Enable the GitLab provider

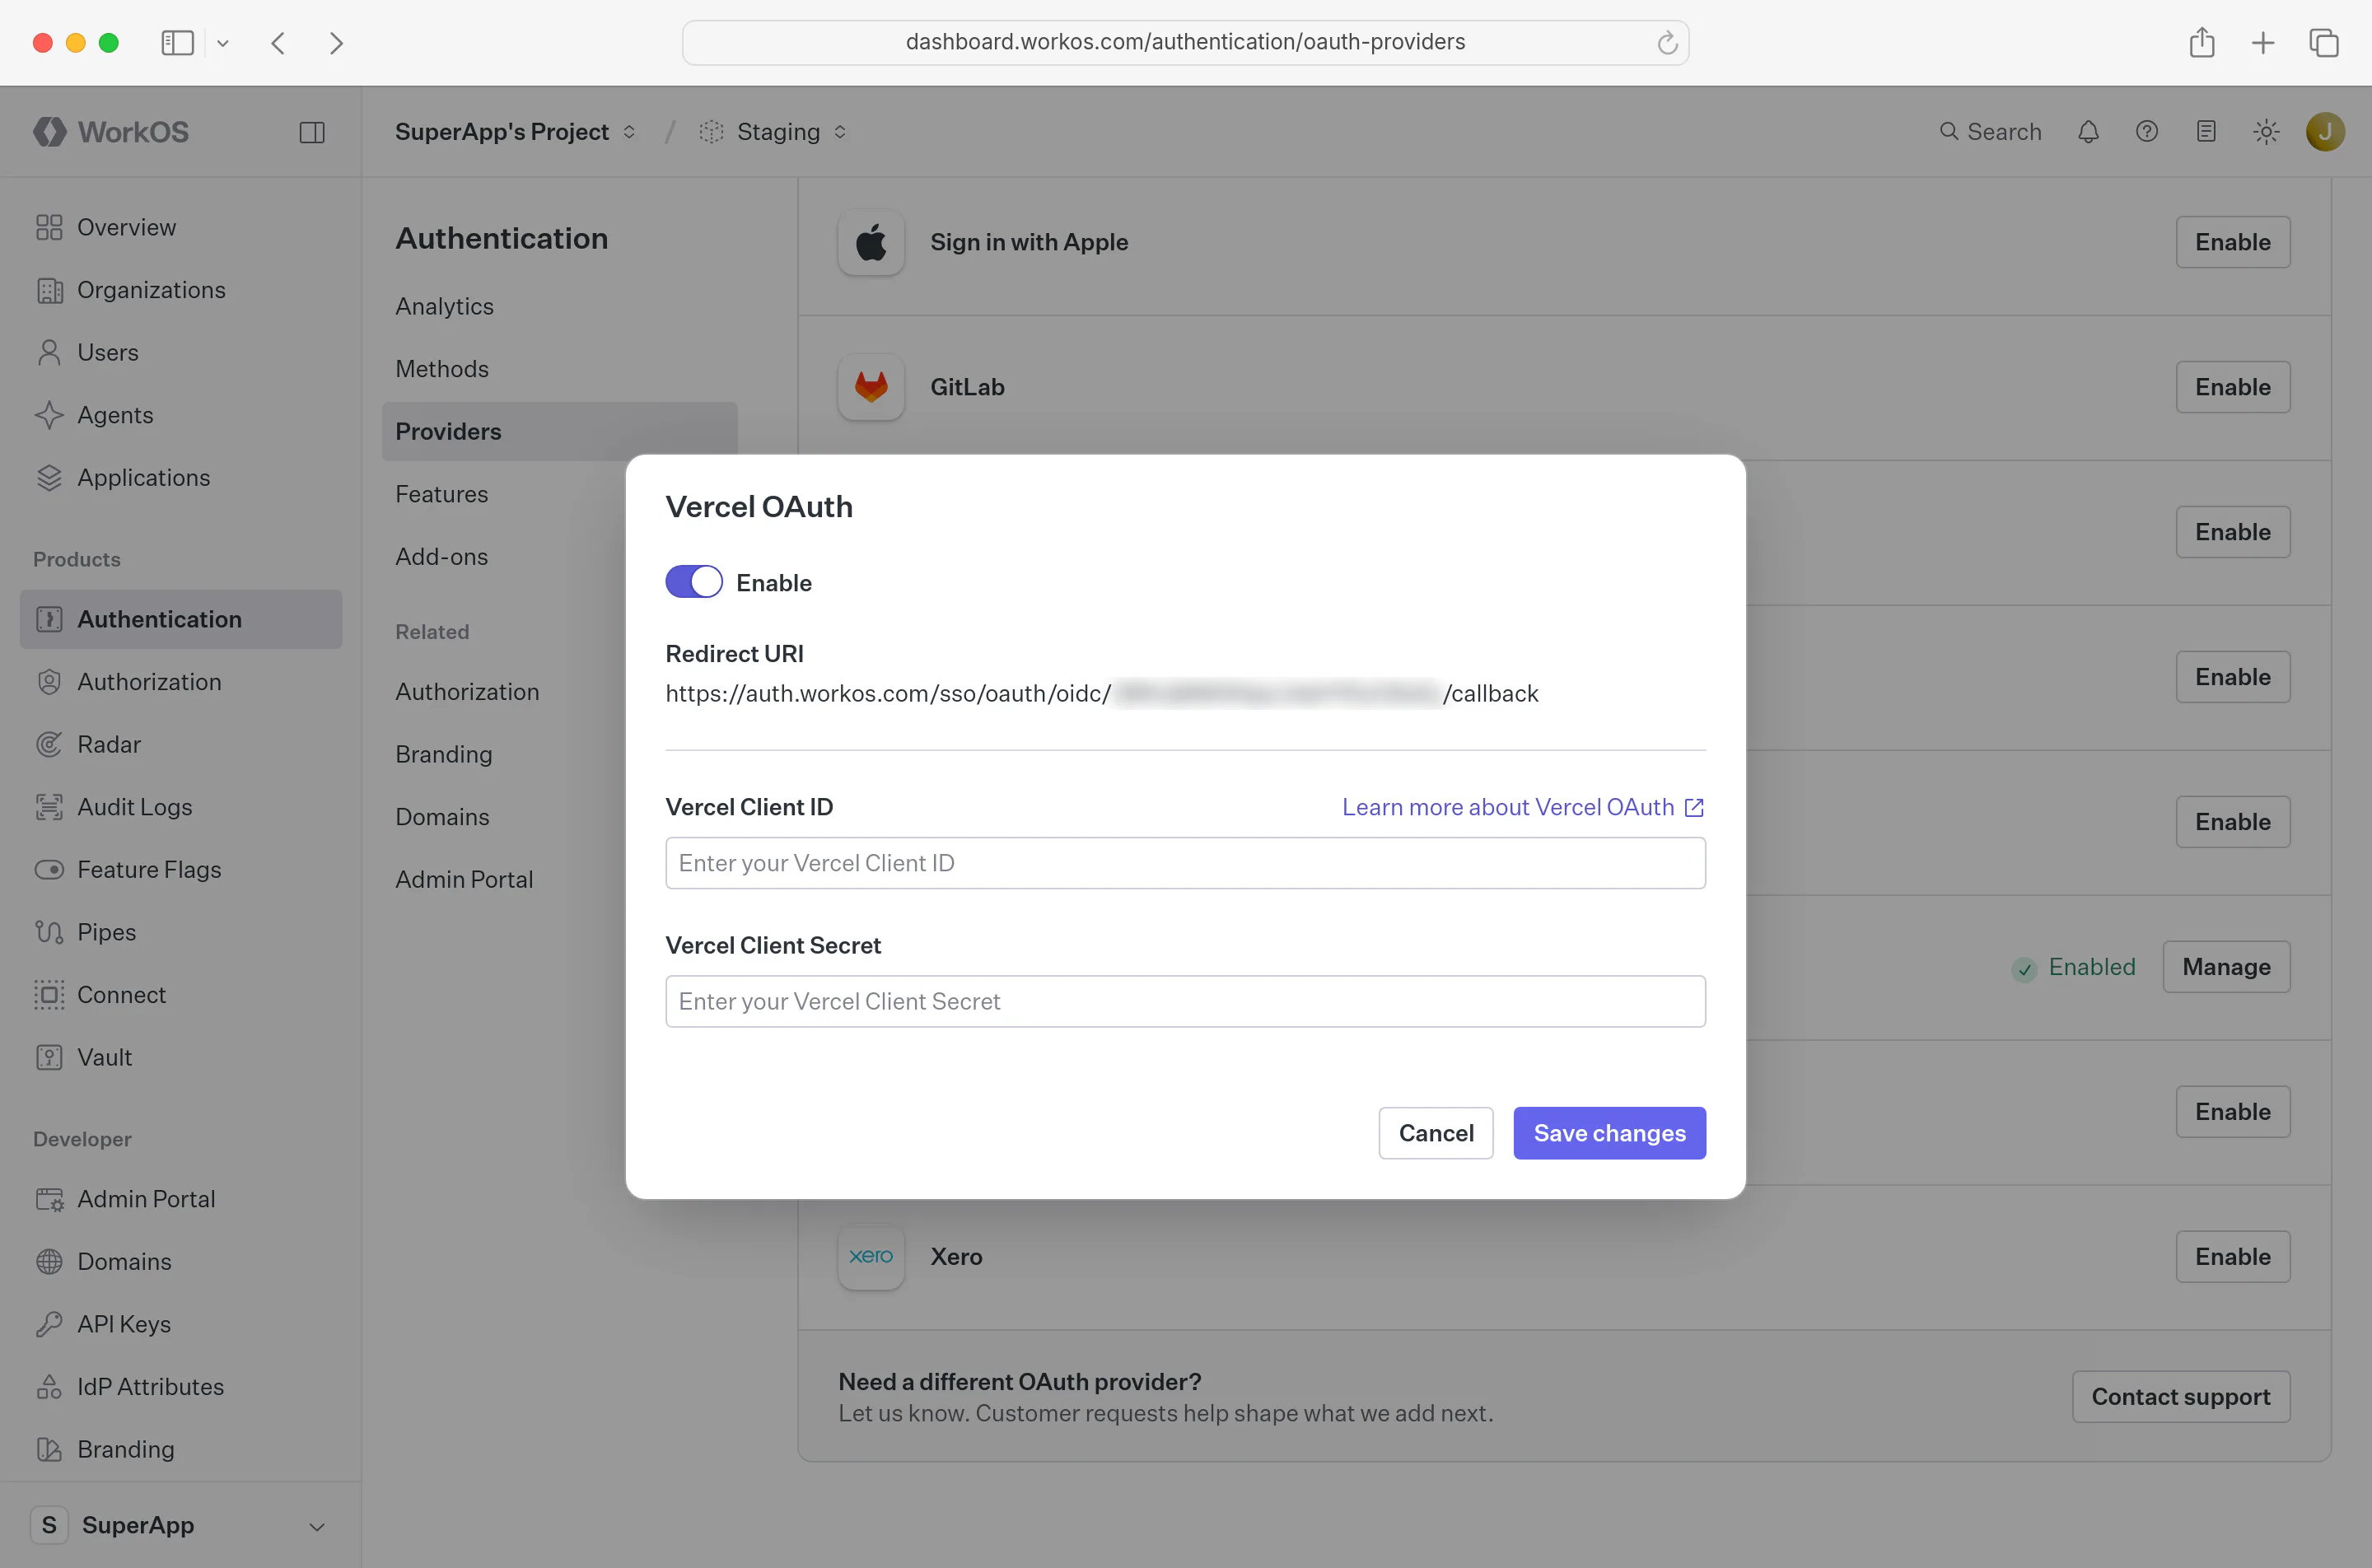point(2232,387)
